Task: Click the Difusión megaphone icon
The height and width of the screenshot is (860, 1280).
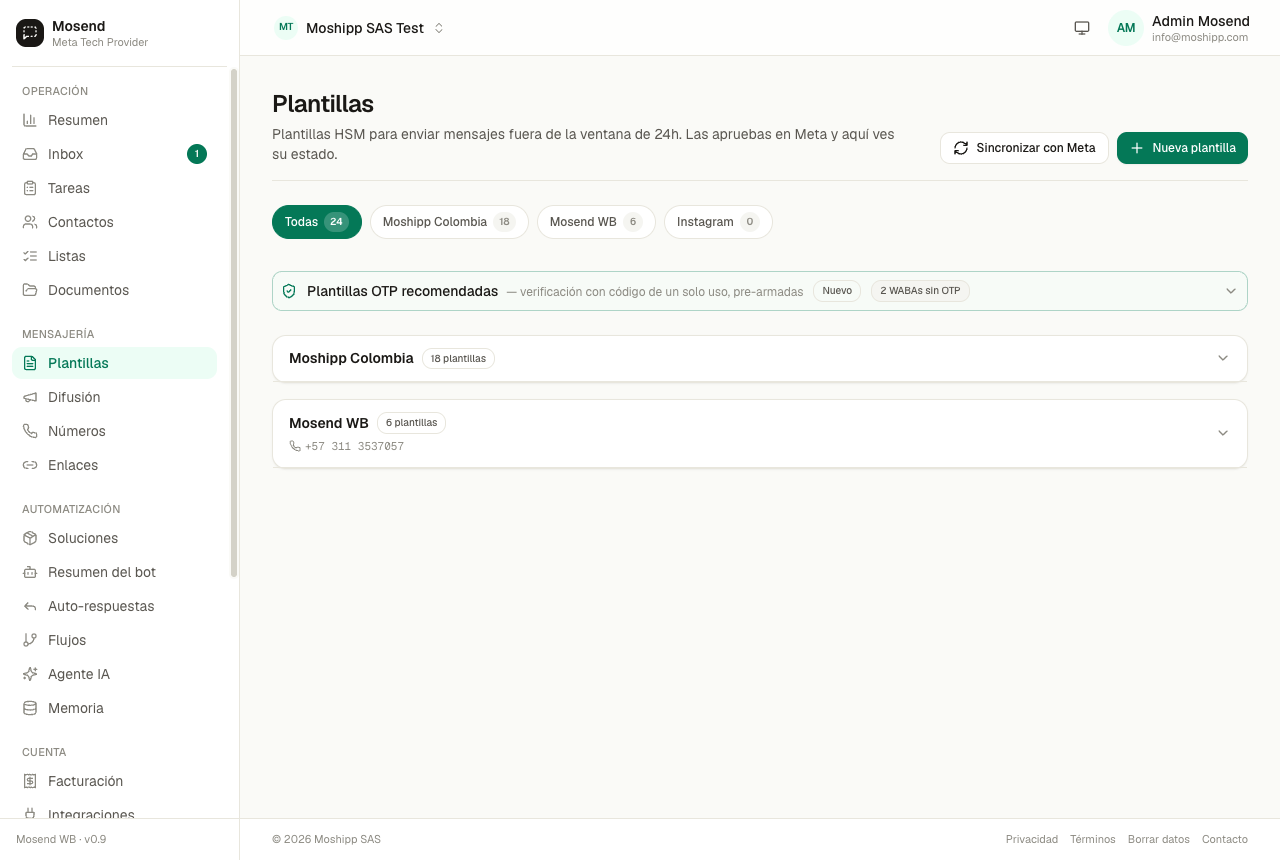Action: (30, 397)
